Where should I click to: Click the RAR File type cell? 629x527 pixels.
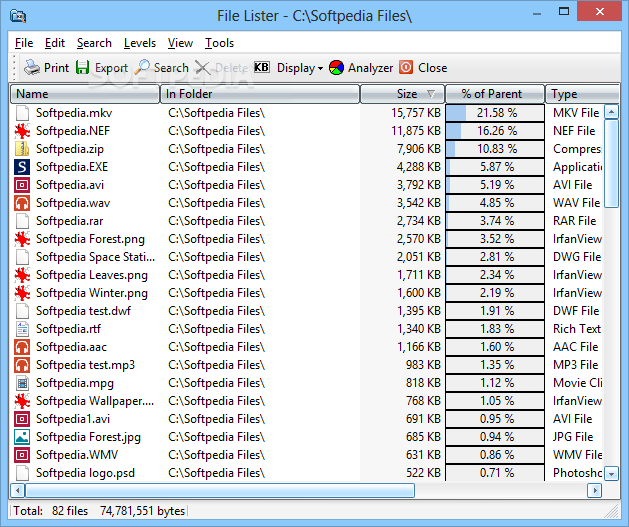point(574,221)
